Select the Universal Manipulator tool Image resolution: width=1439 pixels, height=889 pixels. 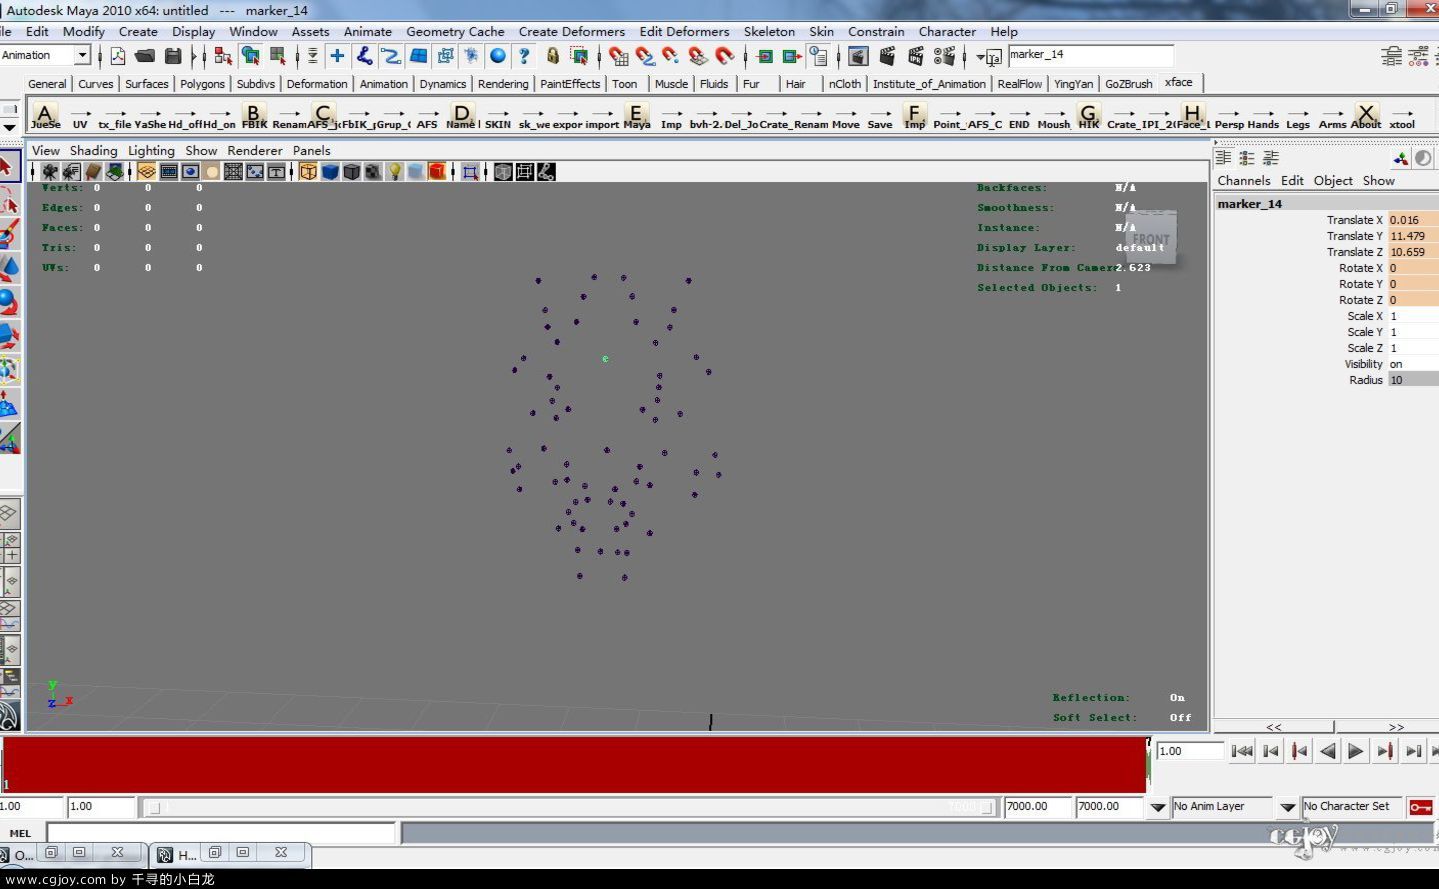pos(9,369)
